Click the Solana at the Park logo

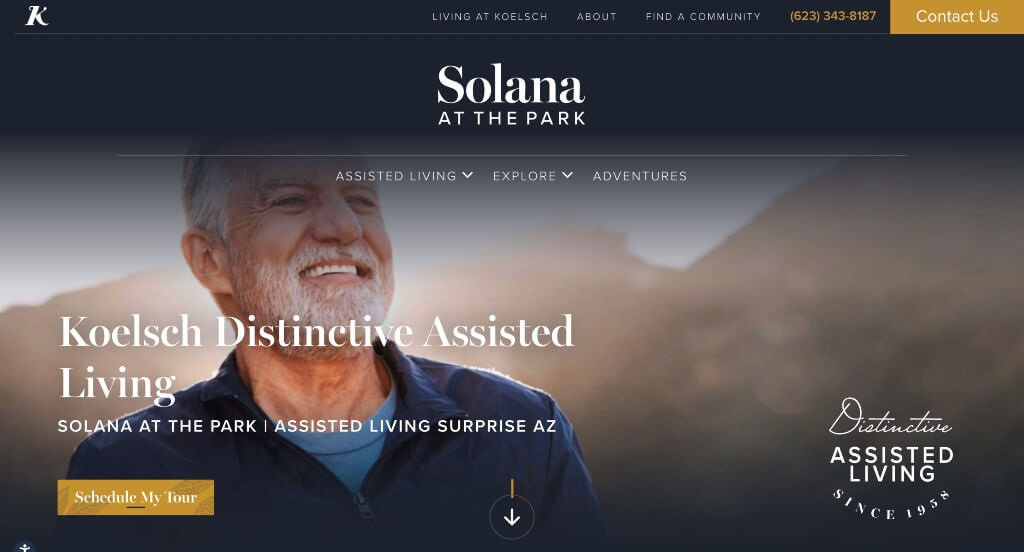tap(511, 94)
